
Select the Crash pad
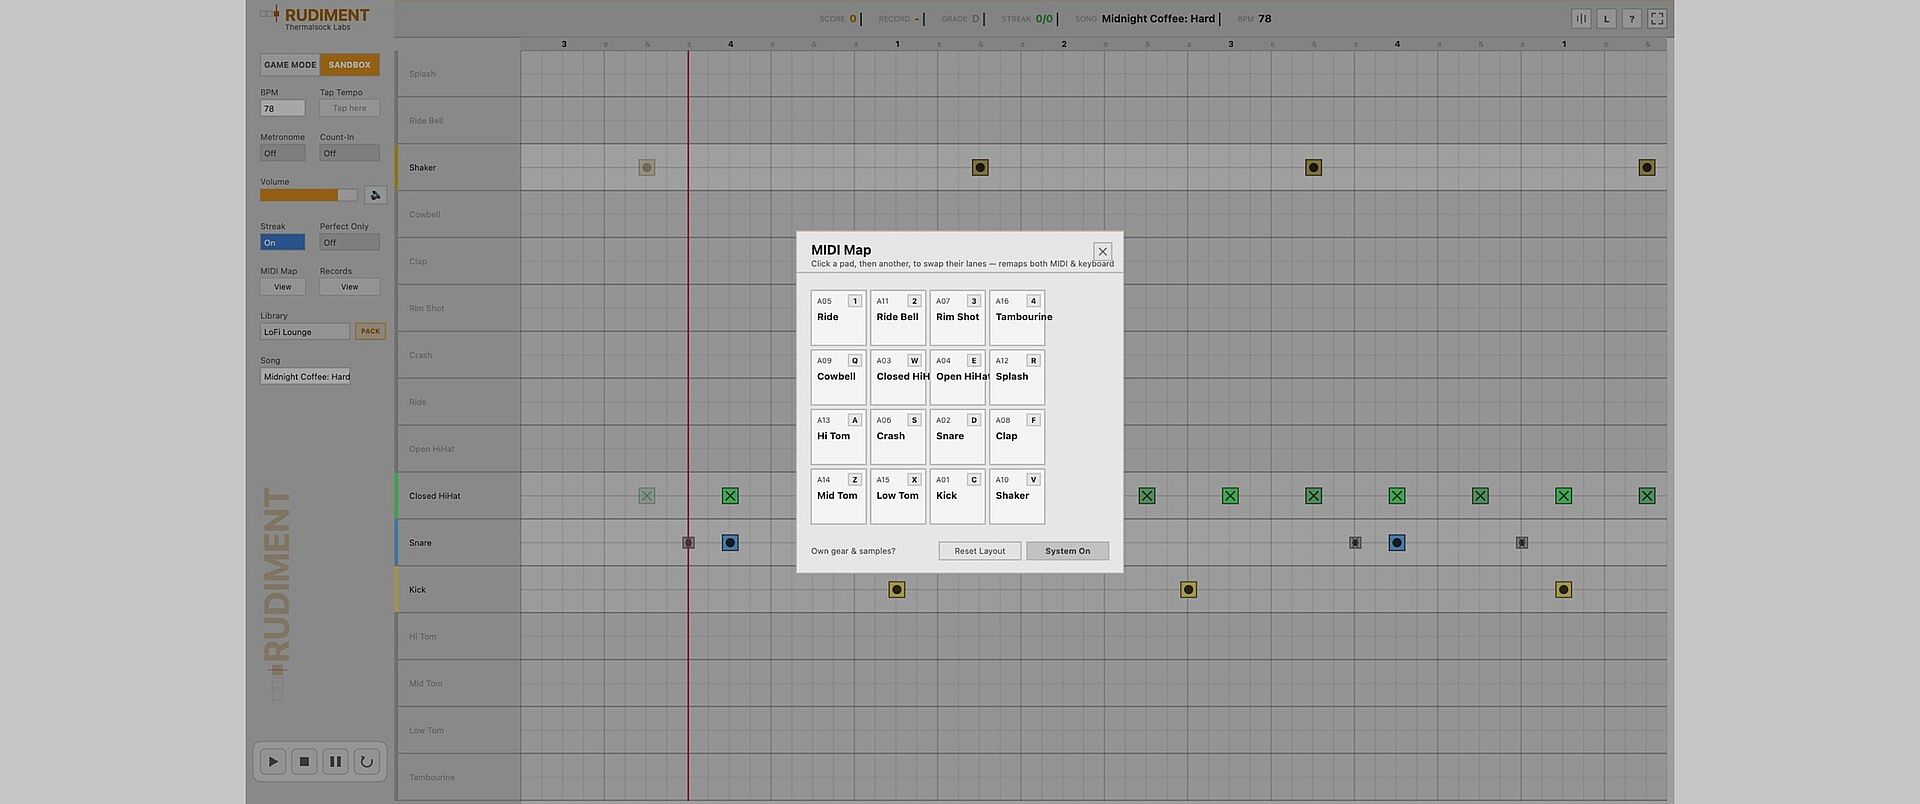(x=898, y=437)
